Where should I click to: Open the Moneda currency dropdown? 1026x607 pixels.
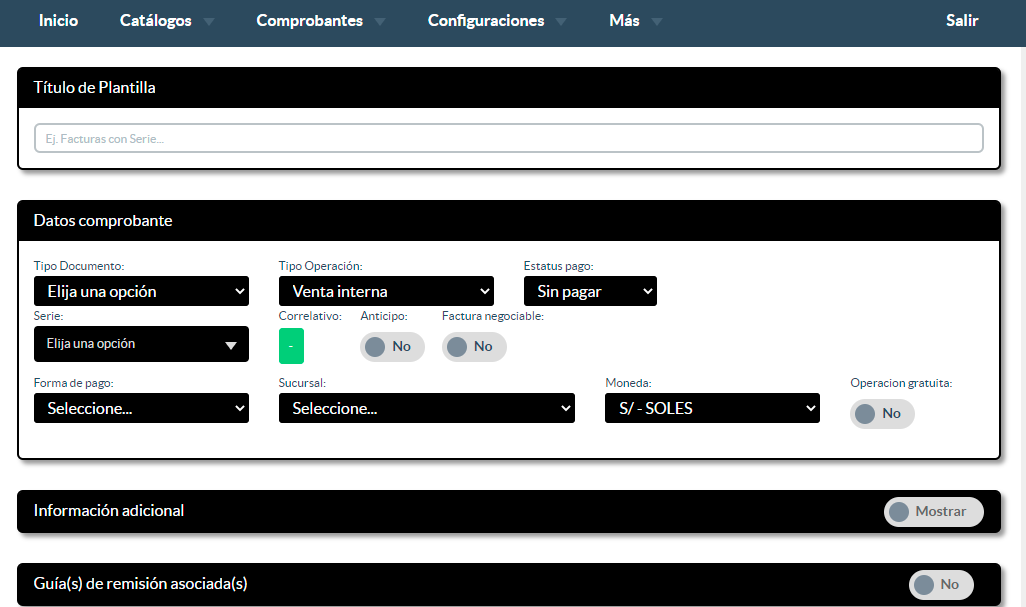[712, 409]
